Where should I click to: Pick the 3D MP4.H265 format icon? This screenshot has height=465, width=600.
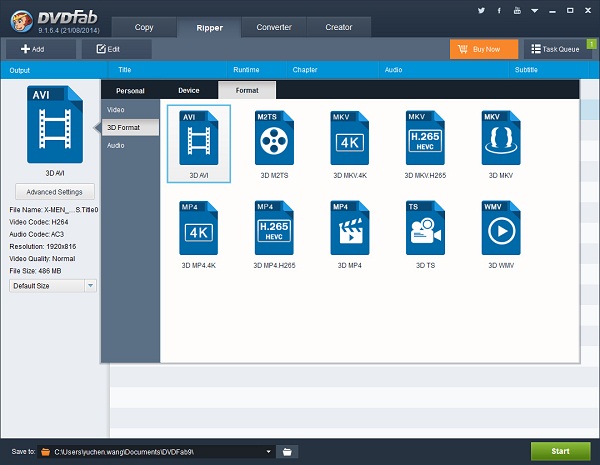274,228
